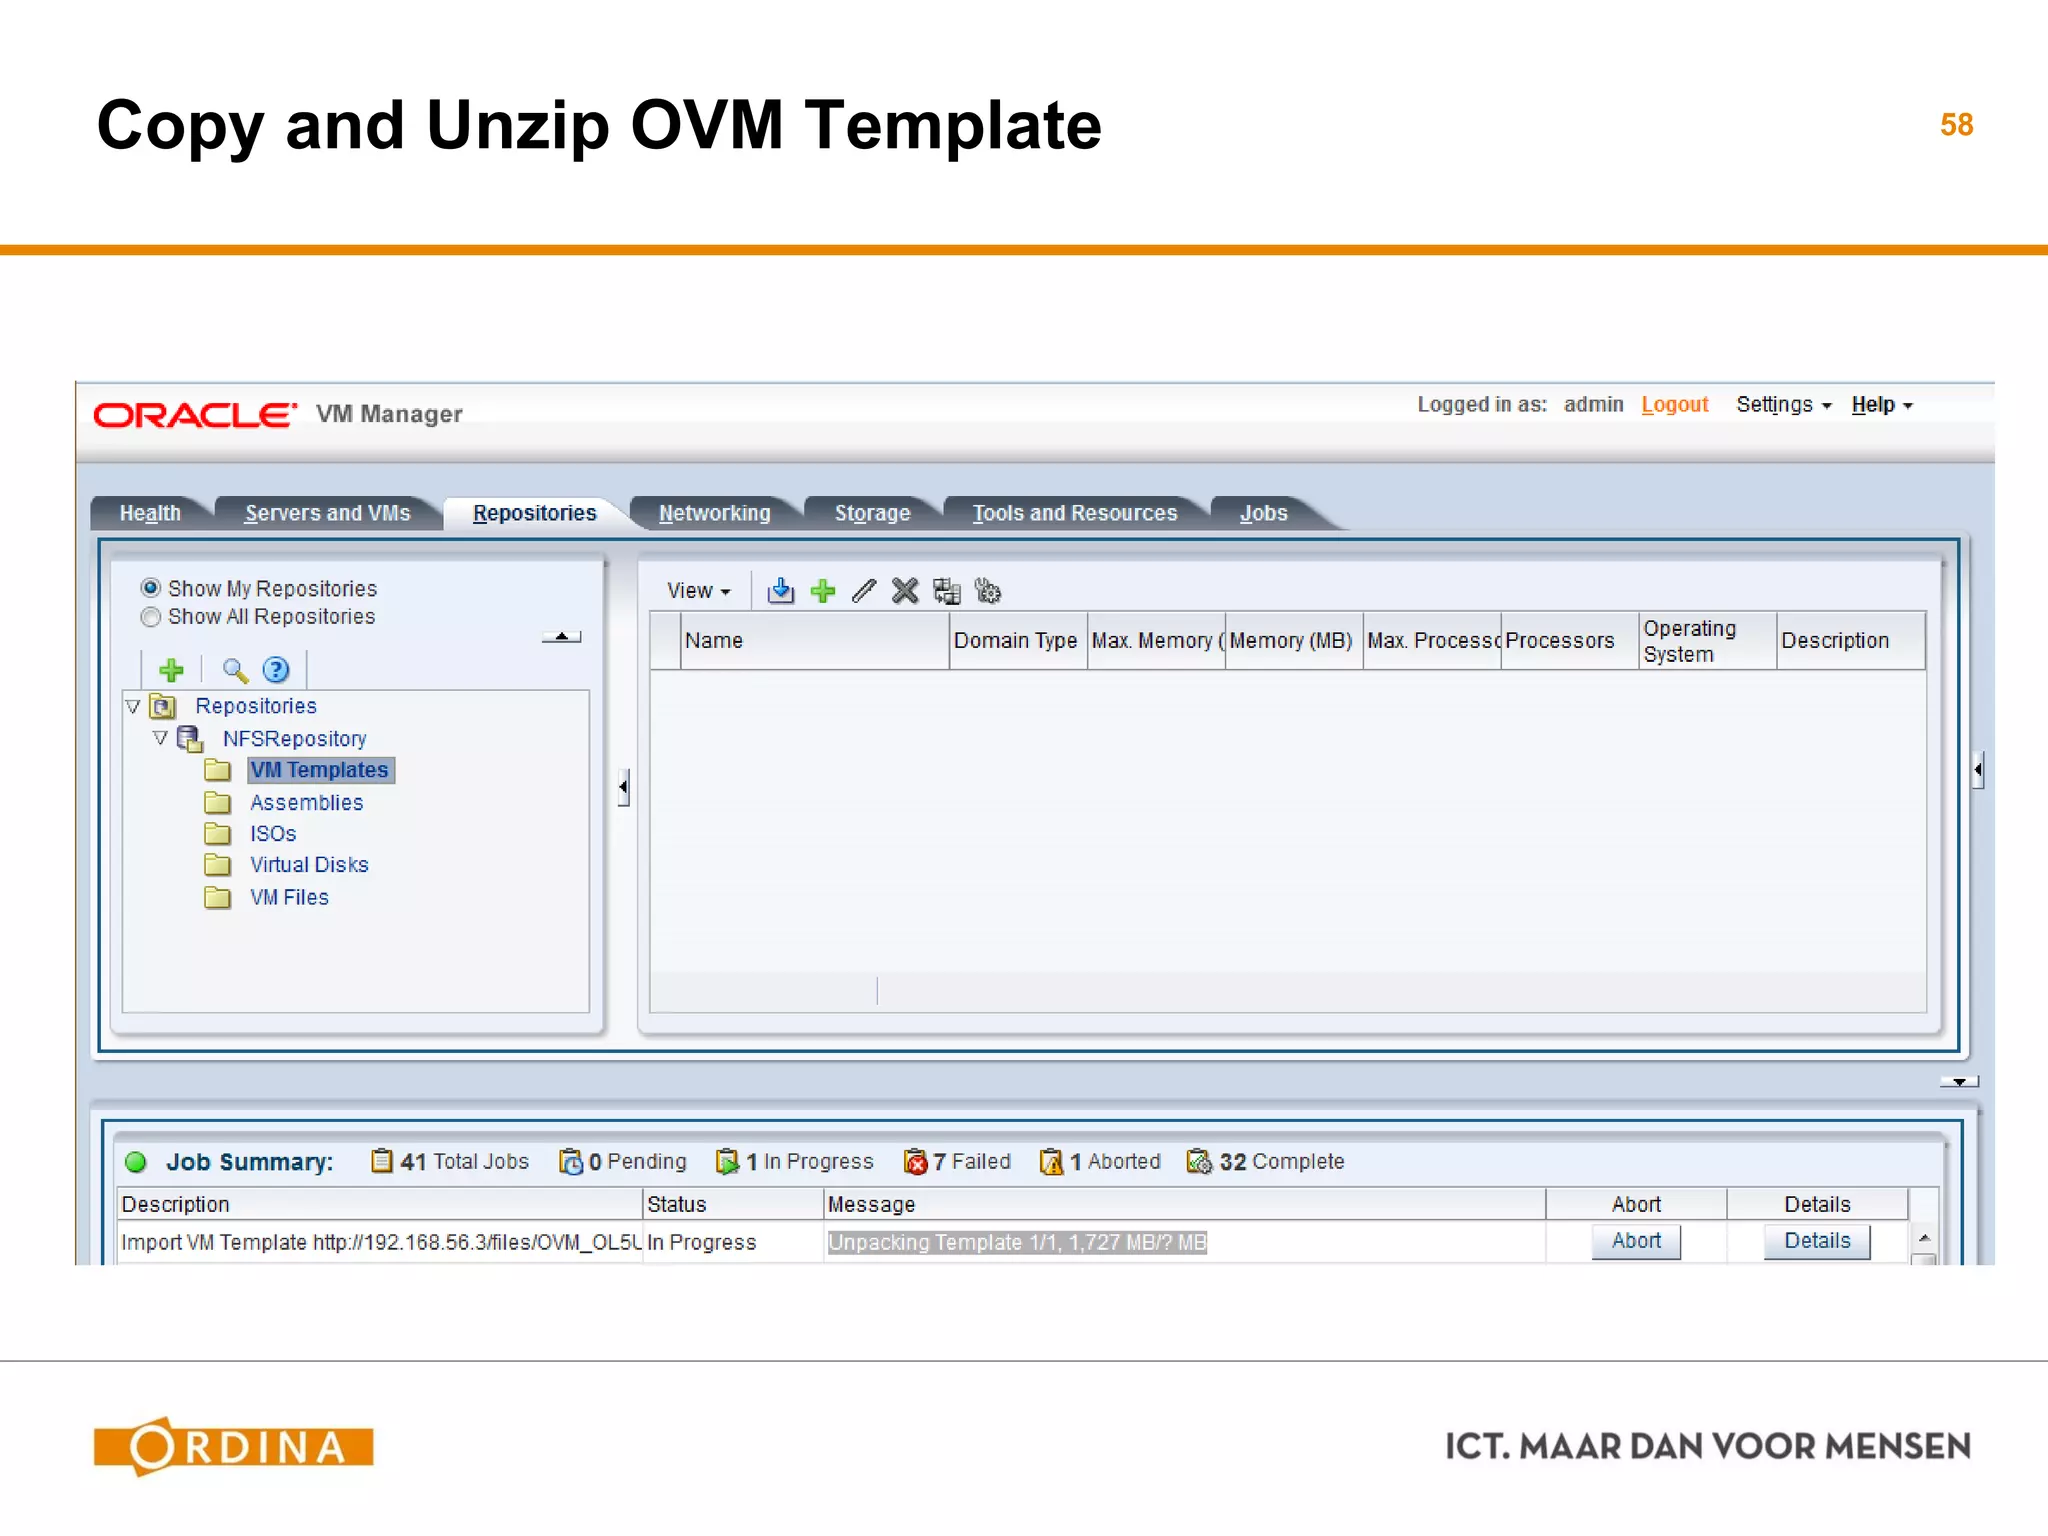
Task: Click the Operating System column header
Action: click(x=1707, y=641)
